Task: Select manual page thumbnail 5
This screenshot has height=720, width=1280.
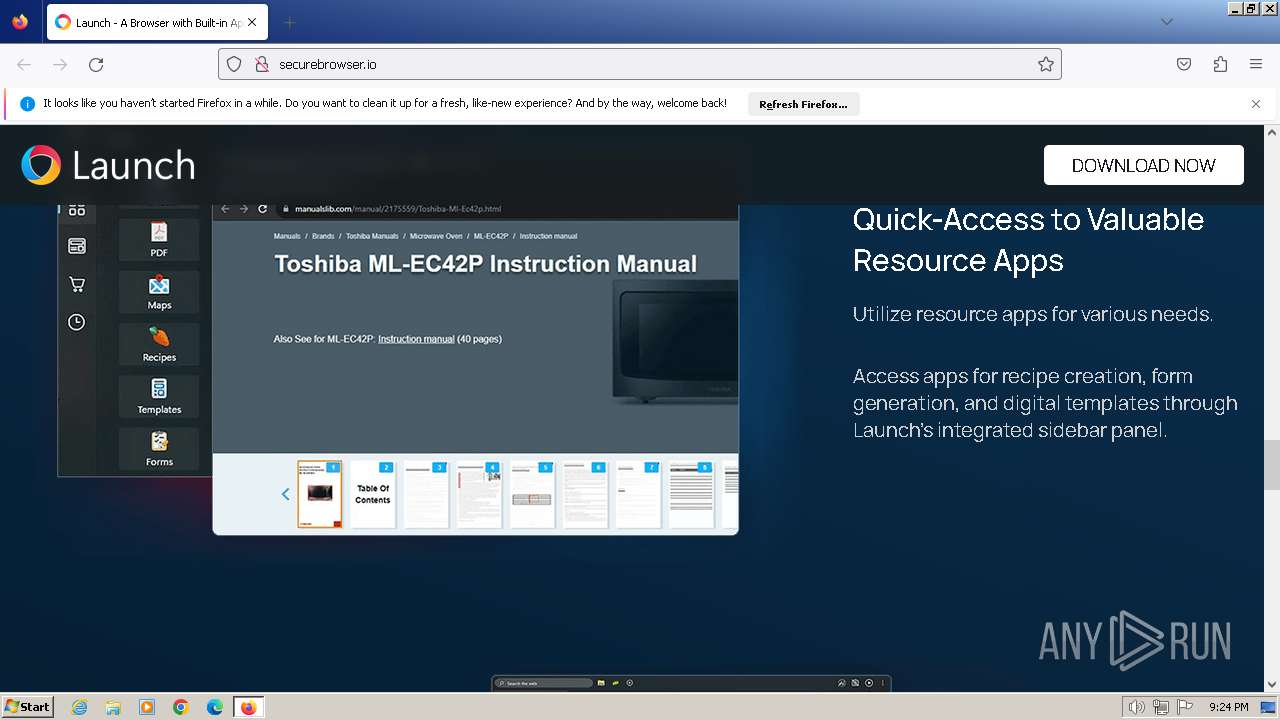Action: [x=532, y=494]
